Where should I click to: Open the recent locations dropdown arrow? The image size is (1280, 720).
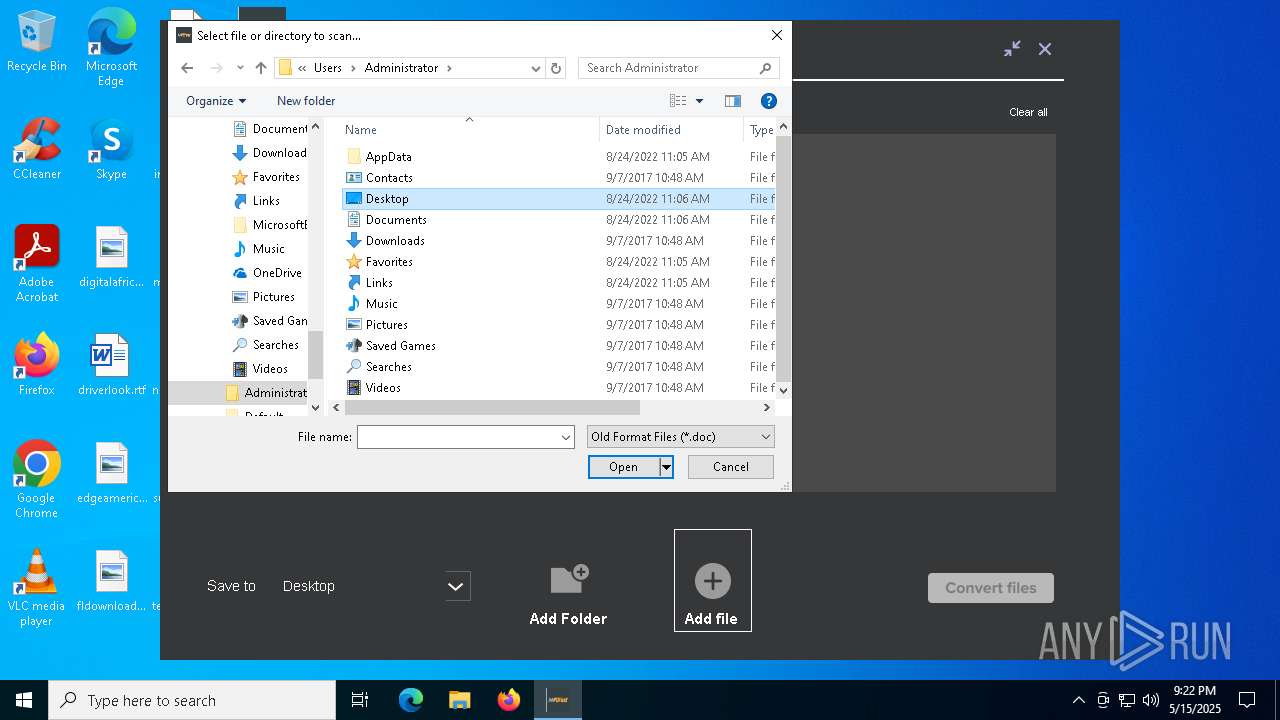240,68
